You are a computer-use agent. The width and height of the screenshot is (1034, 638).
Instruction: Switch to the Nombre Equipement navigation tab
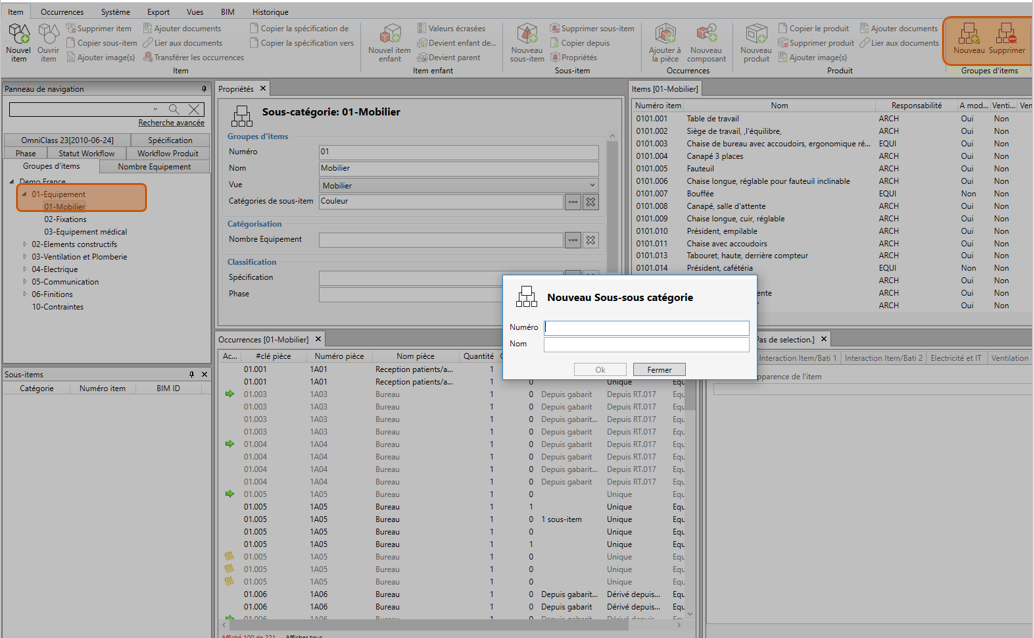click(x=154, y=167)
